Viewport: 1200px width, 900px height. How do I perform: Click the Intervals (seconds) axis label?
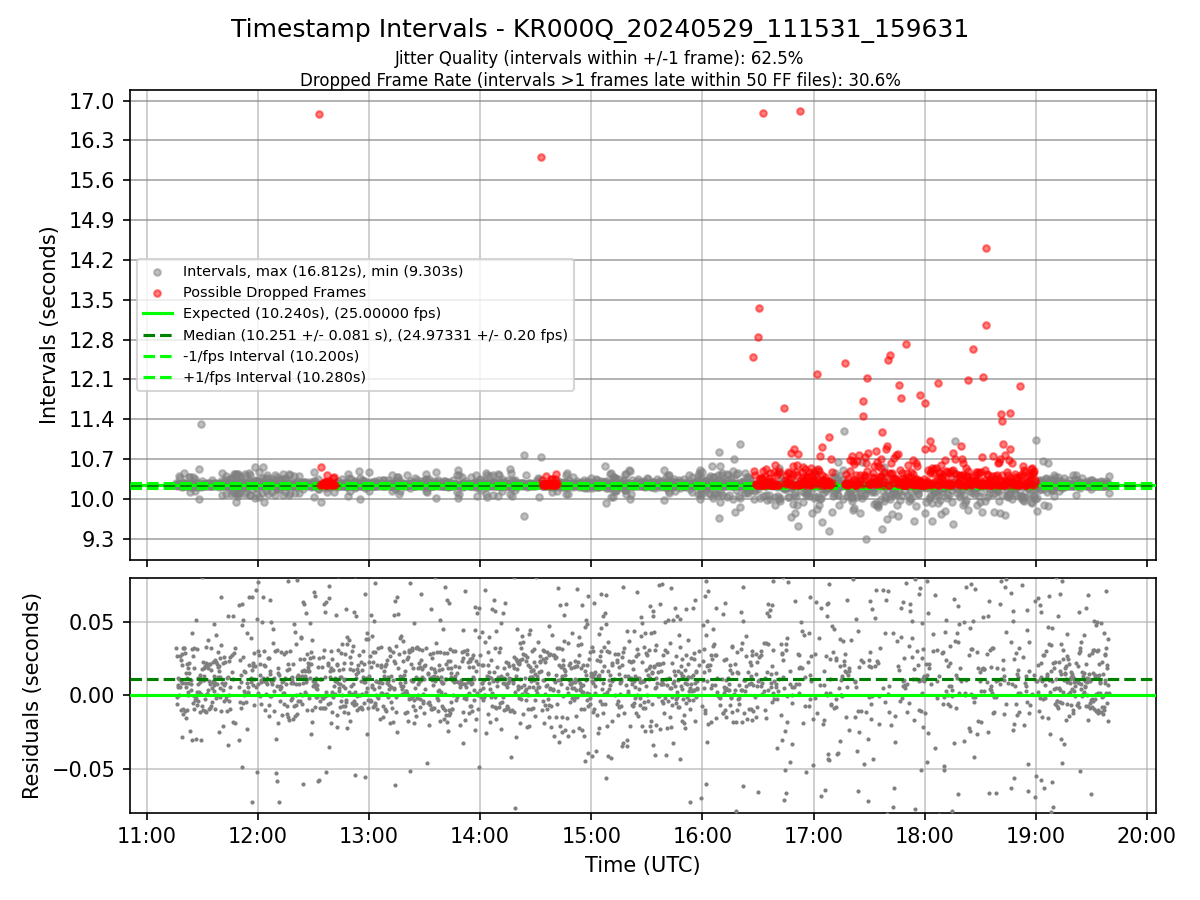click(49, 325)
